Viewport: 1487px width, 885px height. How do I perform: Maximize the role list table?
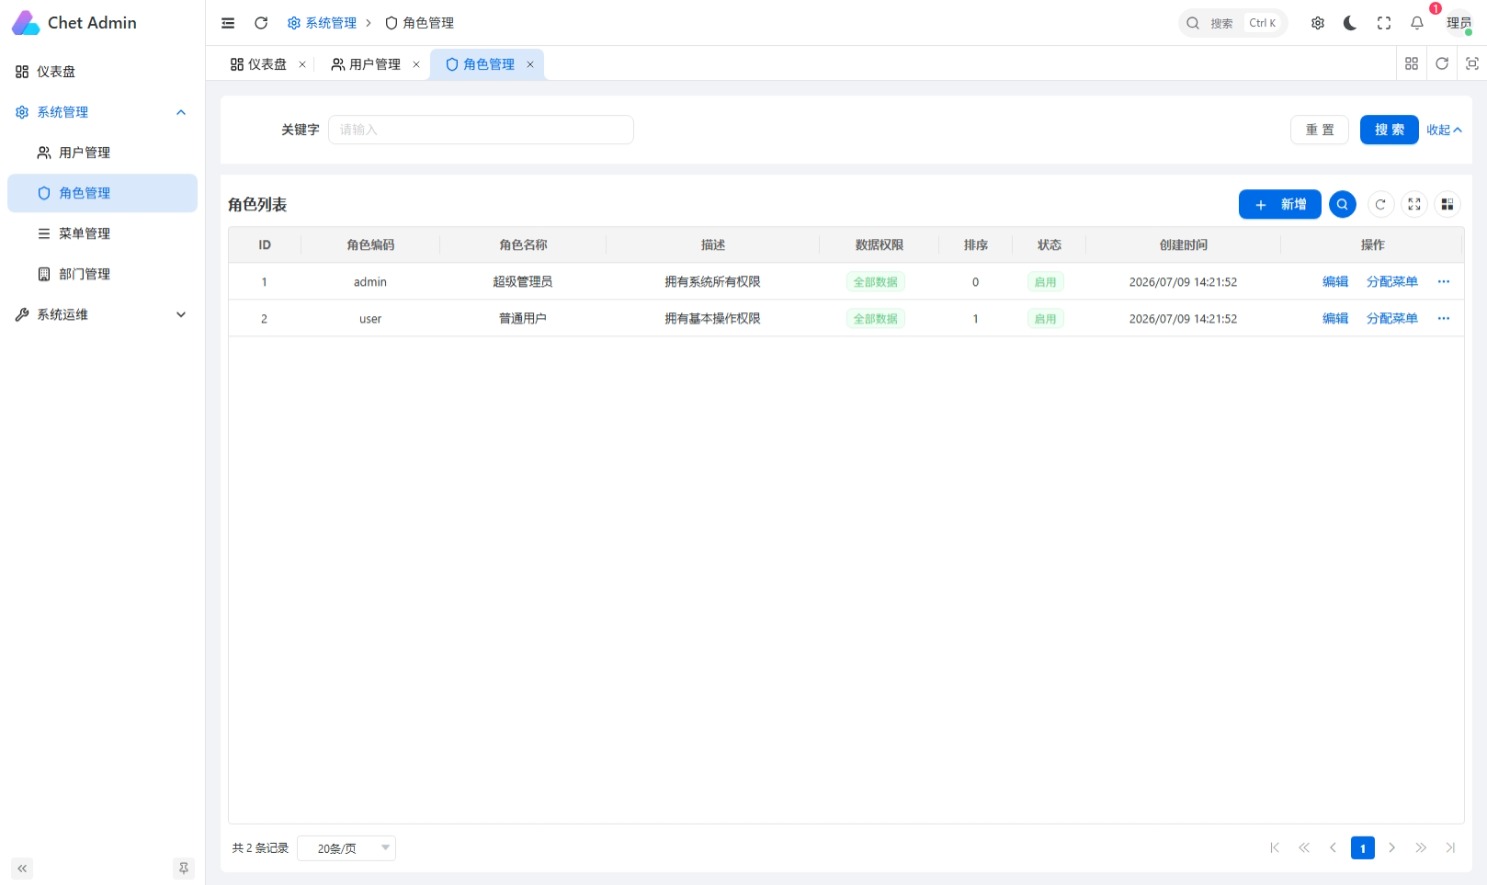1414,204
